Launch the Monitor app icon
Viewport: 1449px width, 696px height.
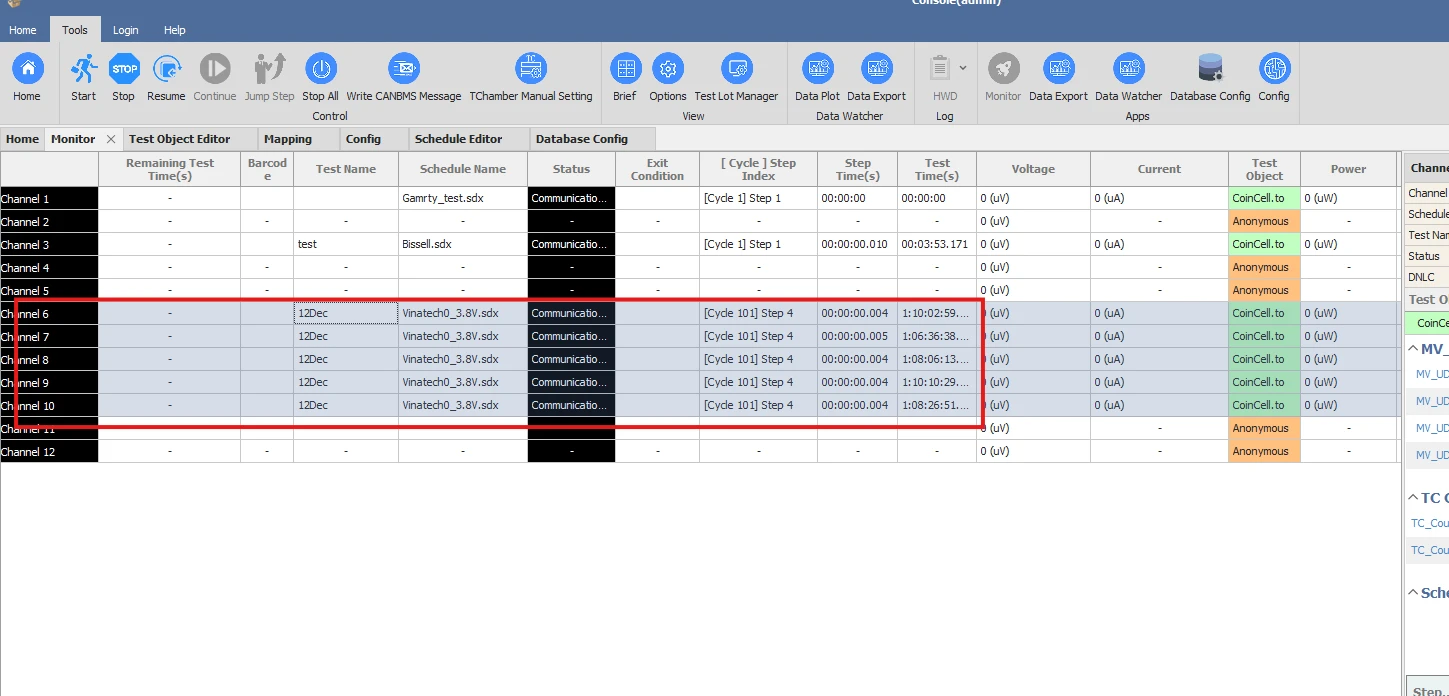[1004, 69]
